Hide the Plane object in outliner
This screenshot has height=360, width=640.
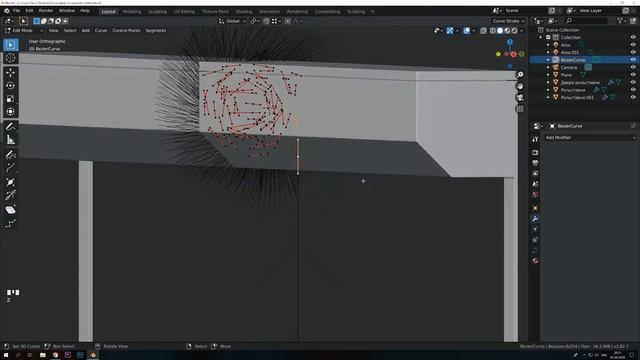click(633, 75)
